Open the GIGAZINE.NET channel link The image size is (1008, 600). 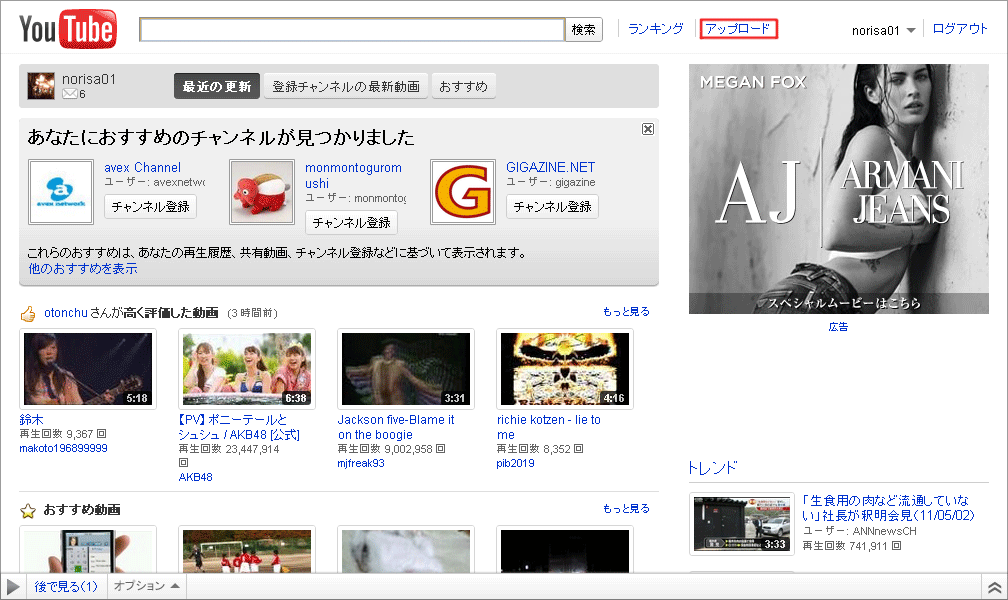click(x=550, y=167)
